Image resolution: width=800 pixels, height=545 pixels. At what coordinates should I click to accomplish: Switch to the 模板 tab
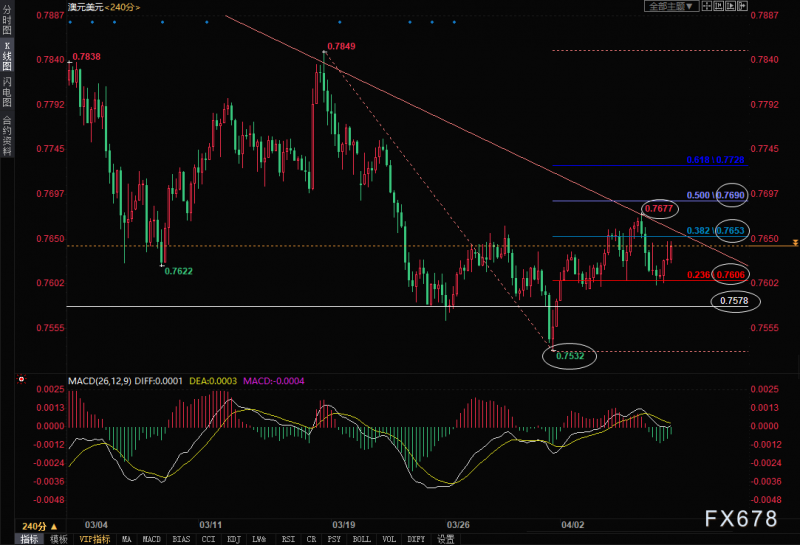point(59,539)
